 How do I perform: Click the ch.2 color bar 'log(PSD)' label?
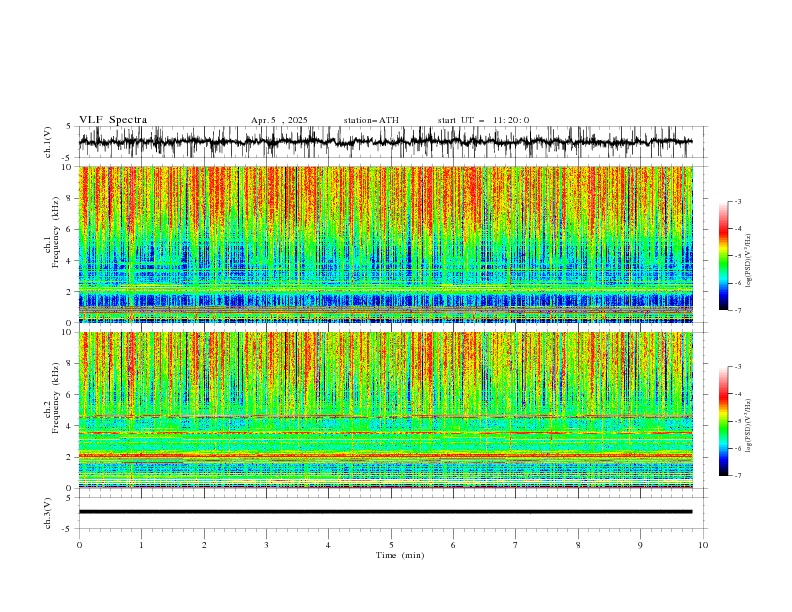click(x=749, y=425)
